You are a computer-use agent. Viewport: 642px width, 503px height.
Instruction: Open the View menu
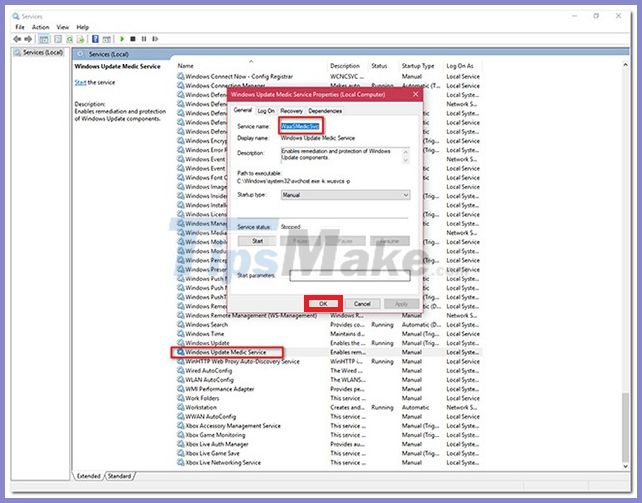pyautogui.click(x=63, y=27)
